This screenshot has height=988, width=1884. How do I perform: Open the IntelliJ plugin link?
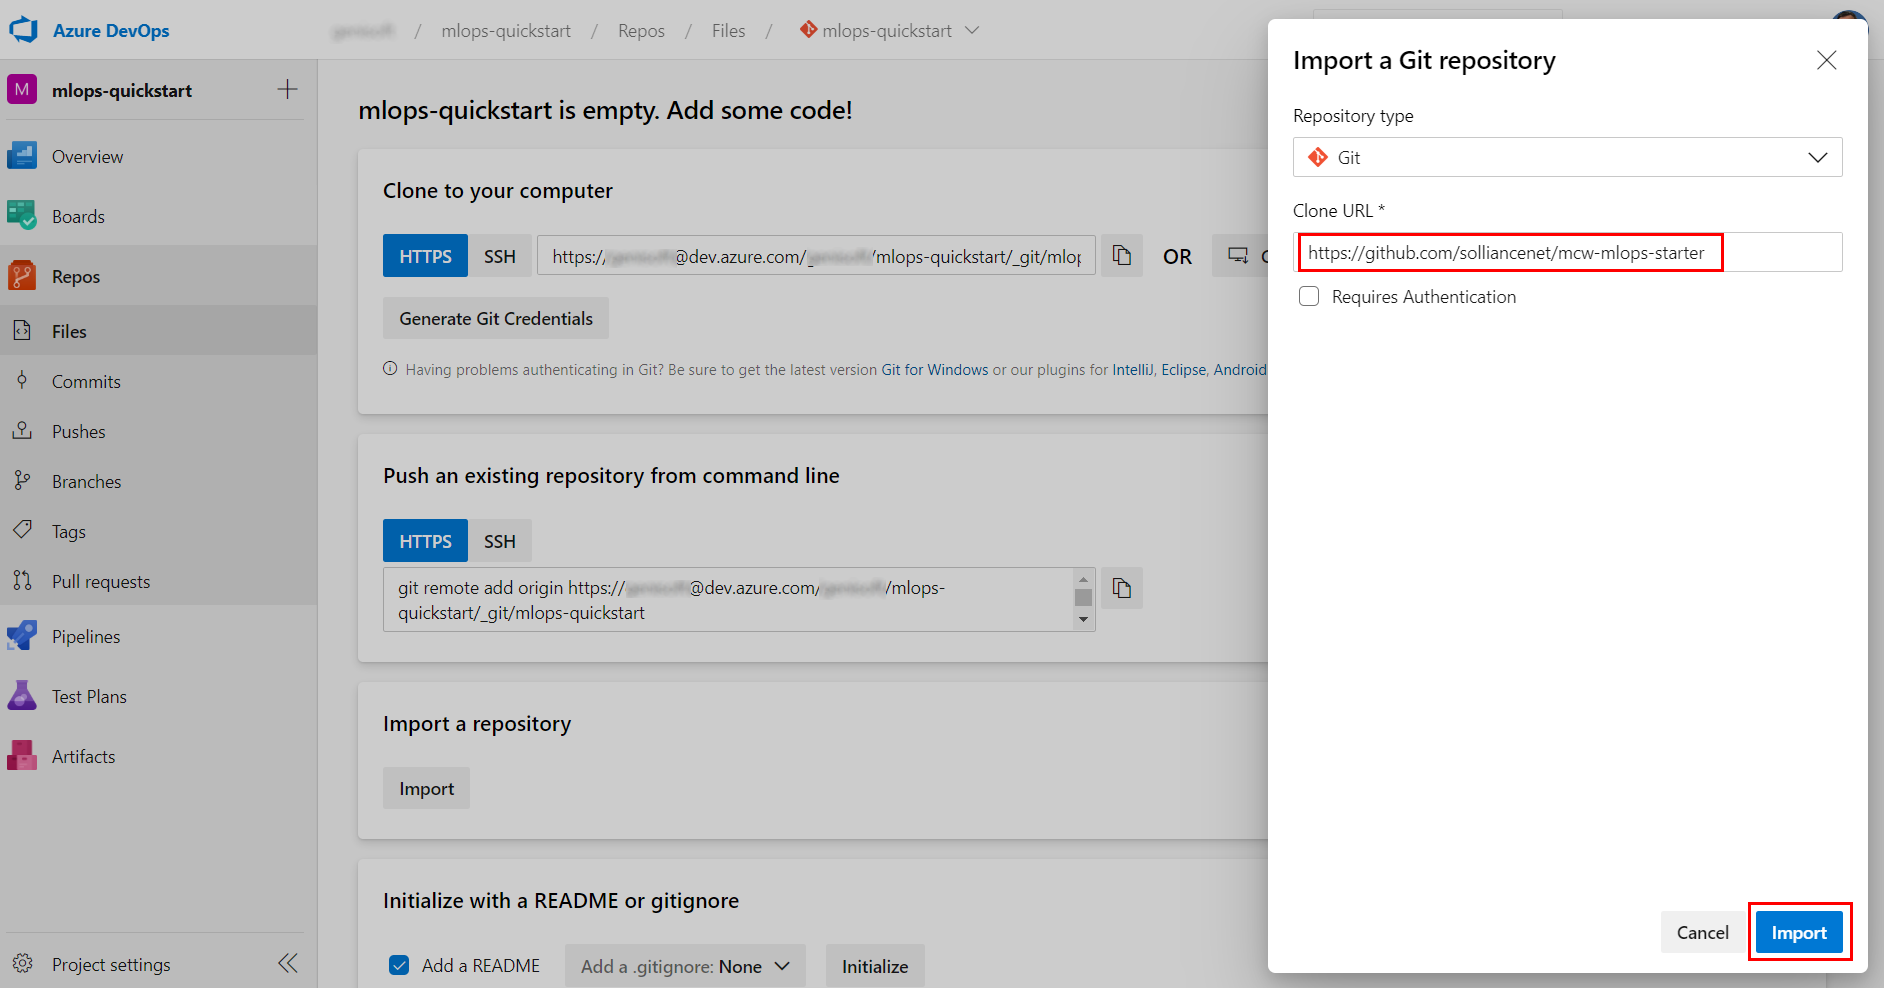pyautogui.click(x=1132, y=369)
